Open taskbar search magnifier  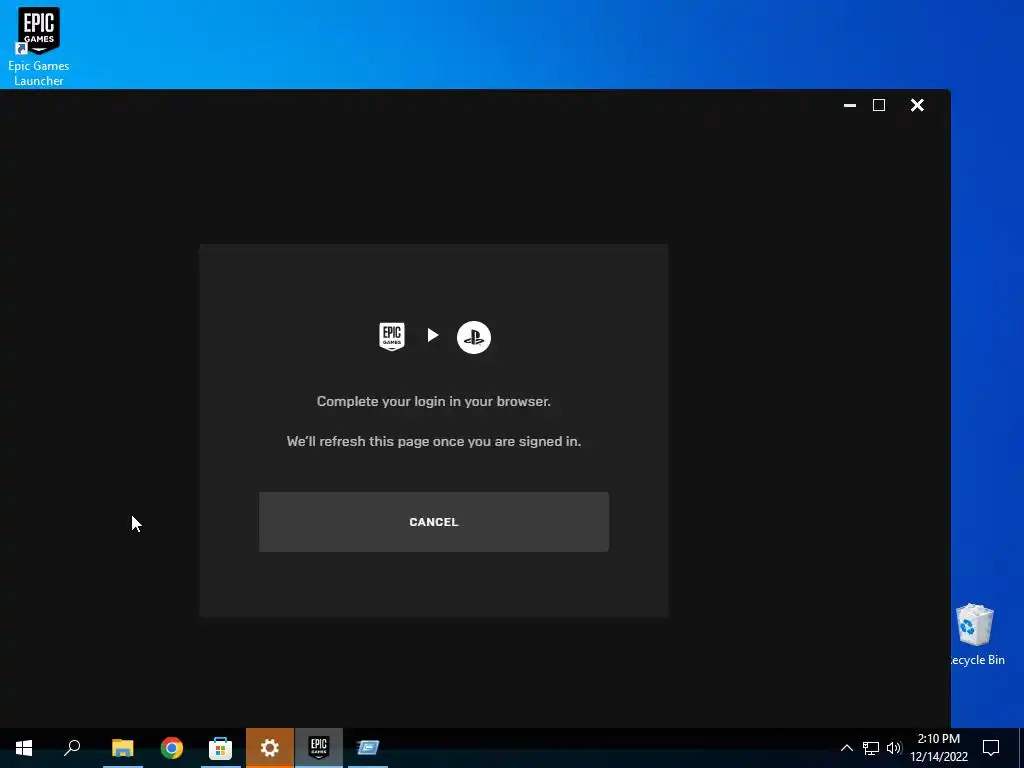click(72, 748)
